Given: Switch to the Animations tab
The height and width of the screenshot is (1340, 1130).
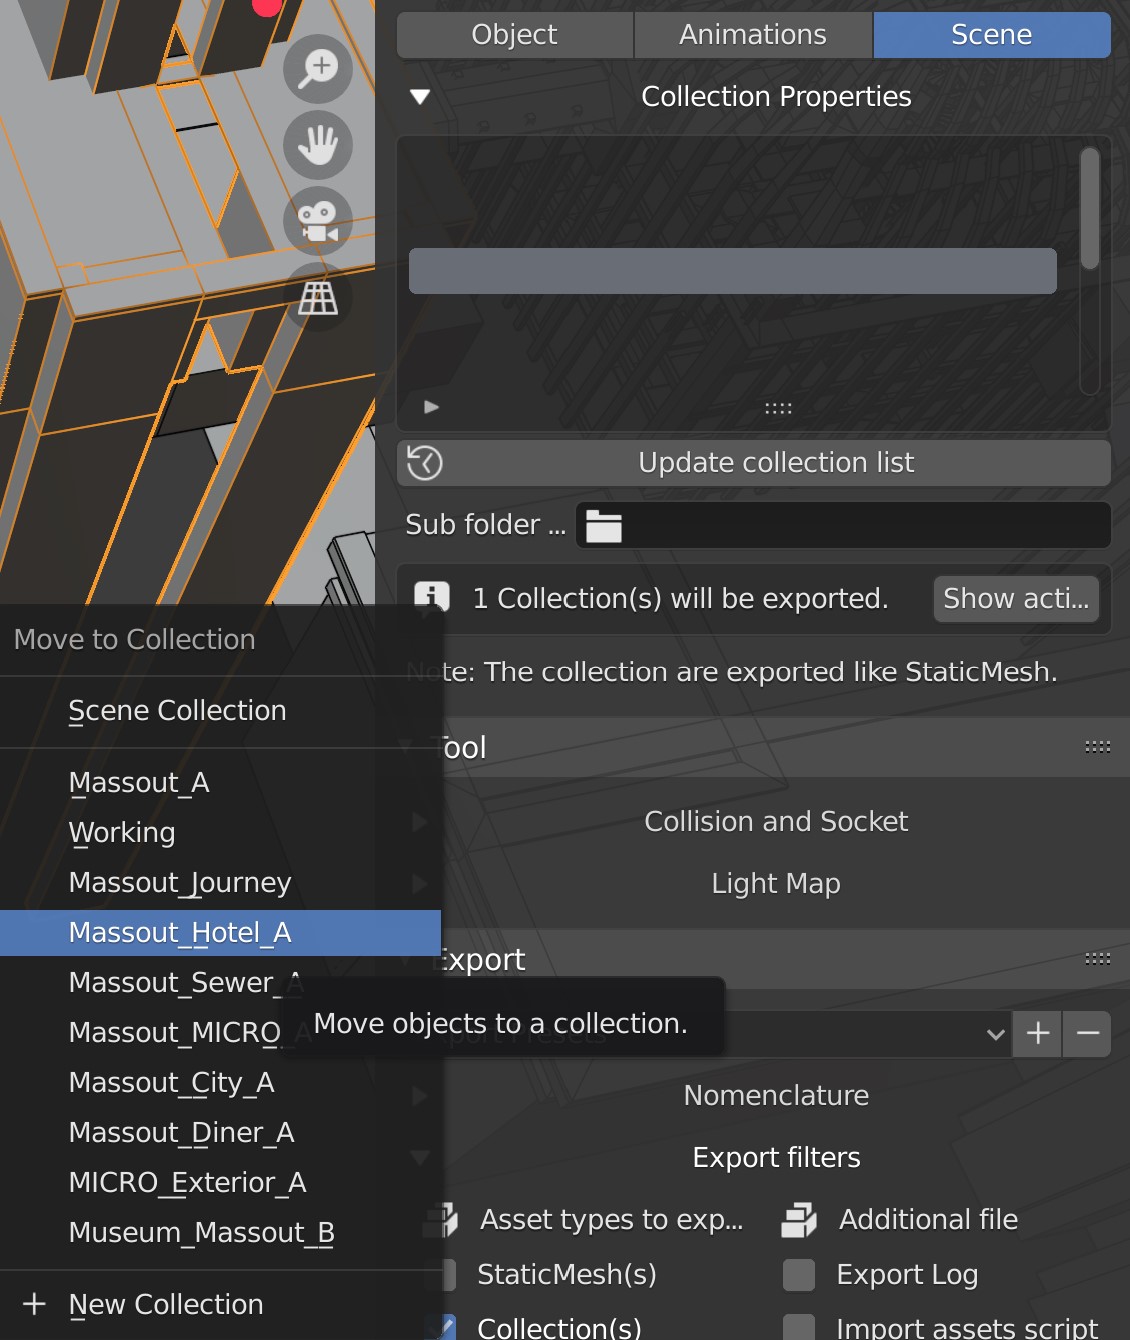Looking at the screenshot, I should [752, 34].
